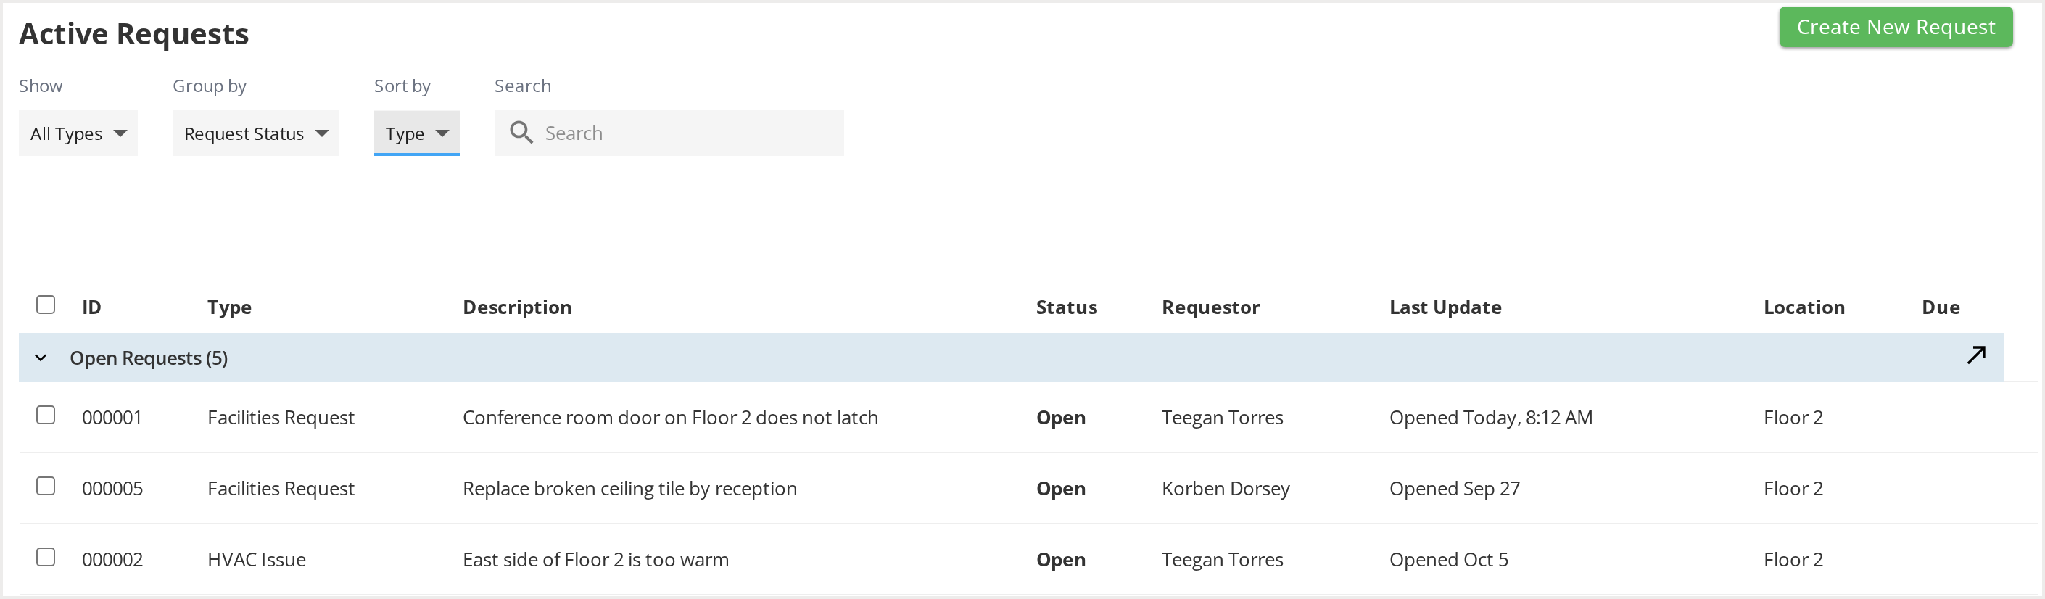Check the box for request 000001
Screen dimensions: 2045x599
[46, 415]
